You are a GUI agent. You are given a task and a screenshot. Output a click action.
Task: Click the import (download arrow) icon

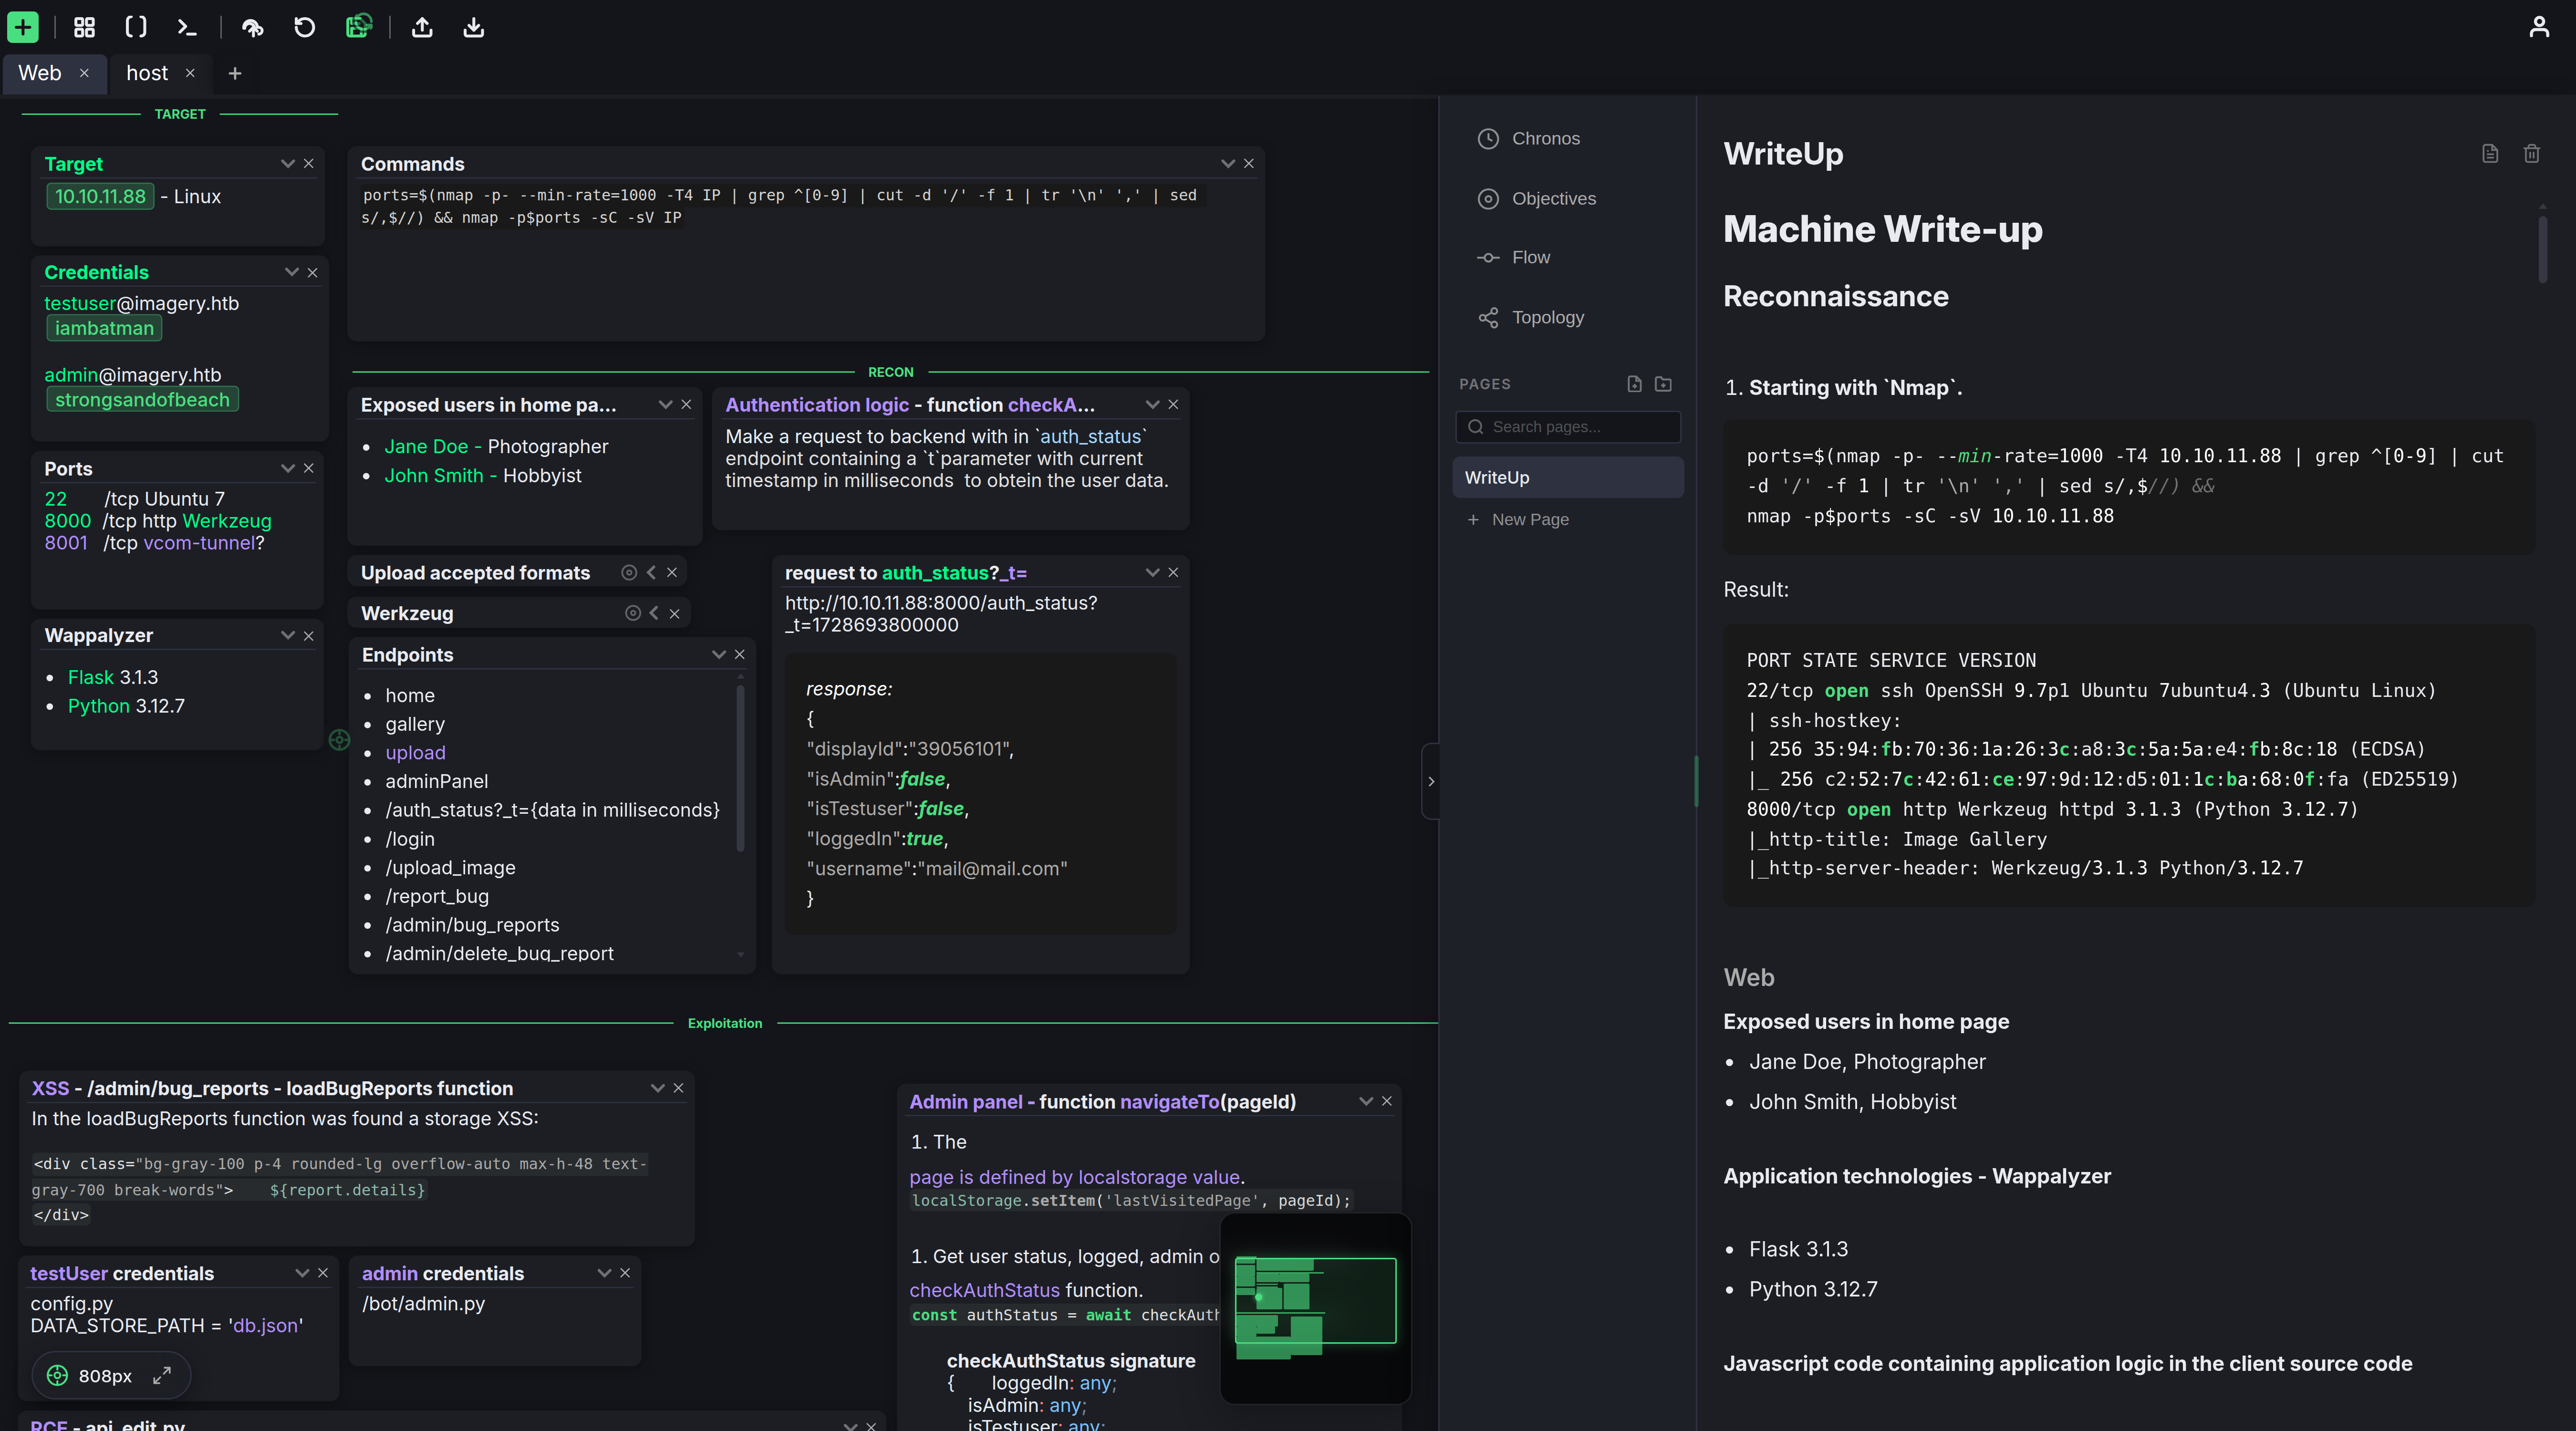tap(474, 27)
